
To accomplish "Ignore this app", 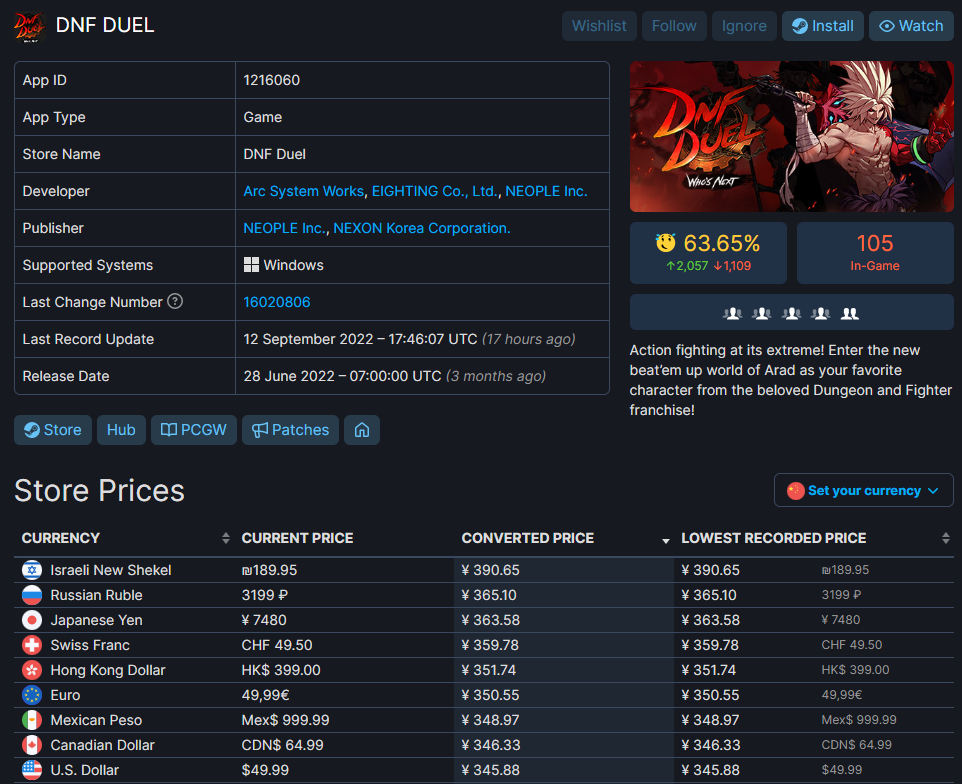I will tap(744, 26).
